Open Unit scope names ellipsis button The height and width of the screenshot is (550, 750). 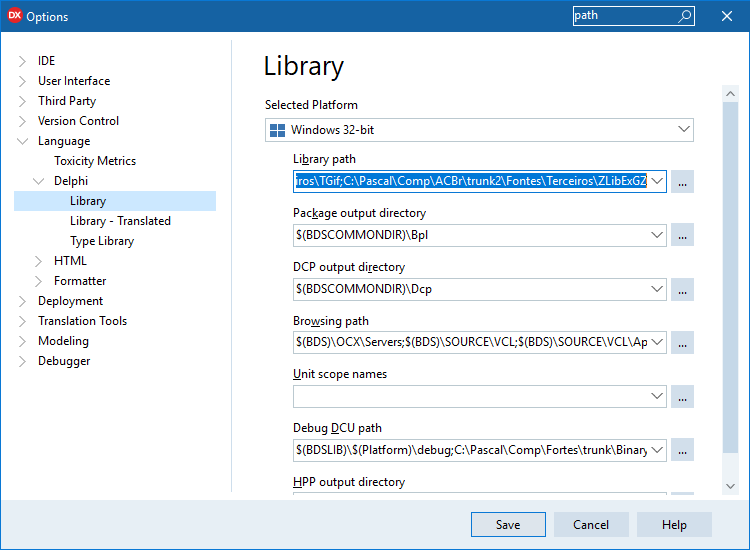point(682,396)
